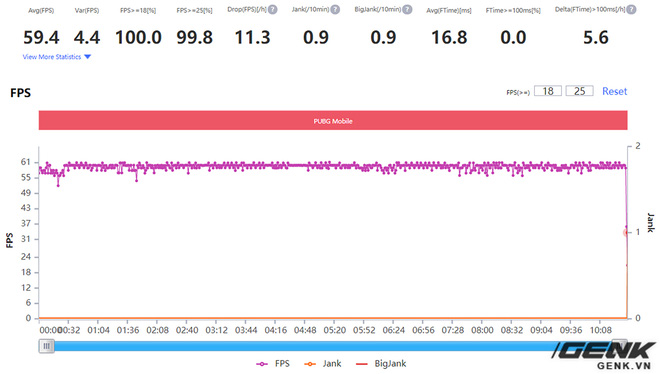The width and height of the screenshot is (660, 374).
Task: Click the Delta(FTime) value 5.6
Action: (596, 37)
